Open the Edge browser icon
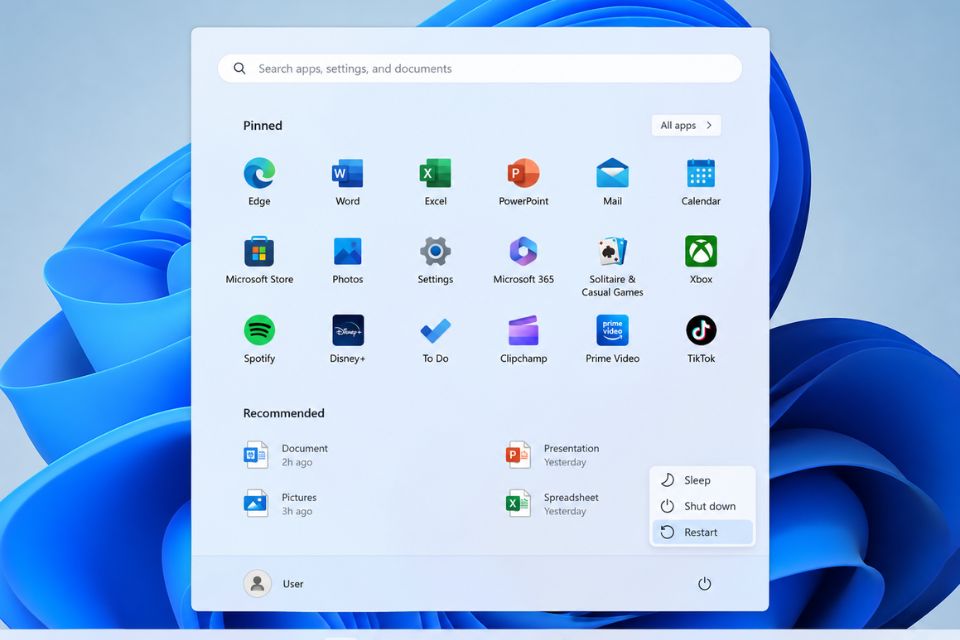Image resolution: width=960 pixels, height=640 pixels. (259, 173)
